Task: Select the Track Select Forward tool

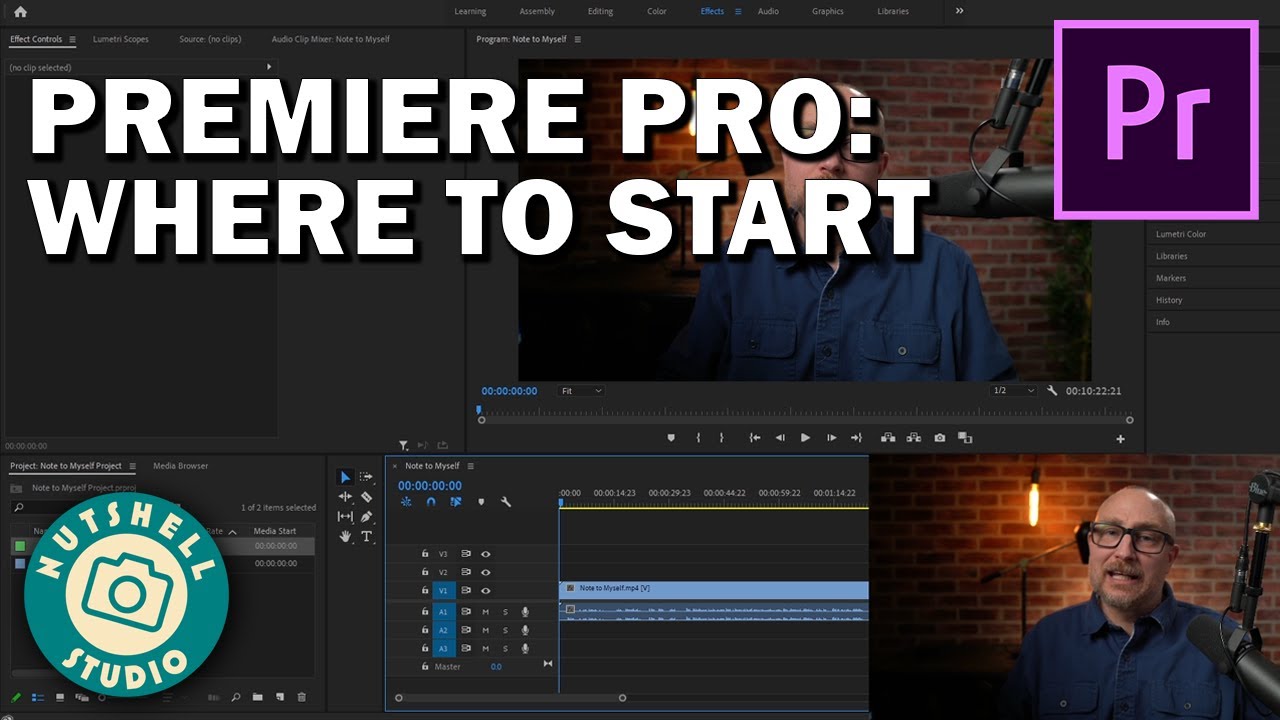Action: tap(366, 477)
